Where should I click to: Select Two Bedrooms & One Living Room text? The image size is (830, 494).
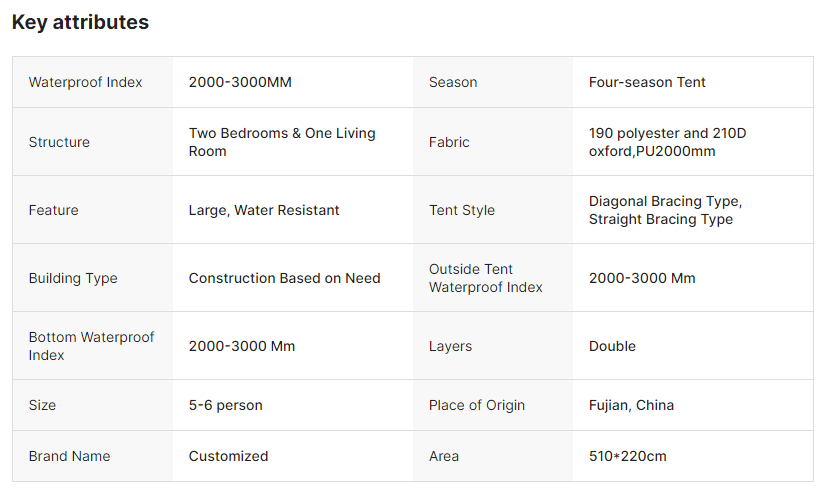point(282,142)
